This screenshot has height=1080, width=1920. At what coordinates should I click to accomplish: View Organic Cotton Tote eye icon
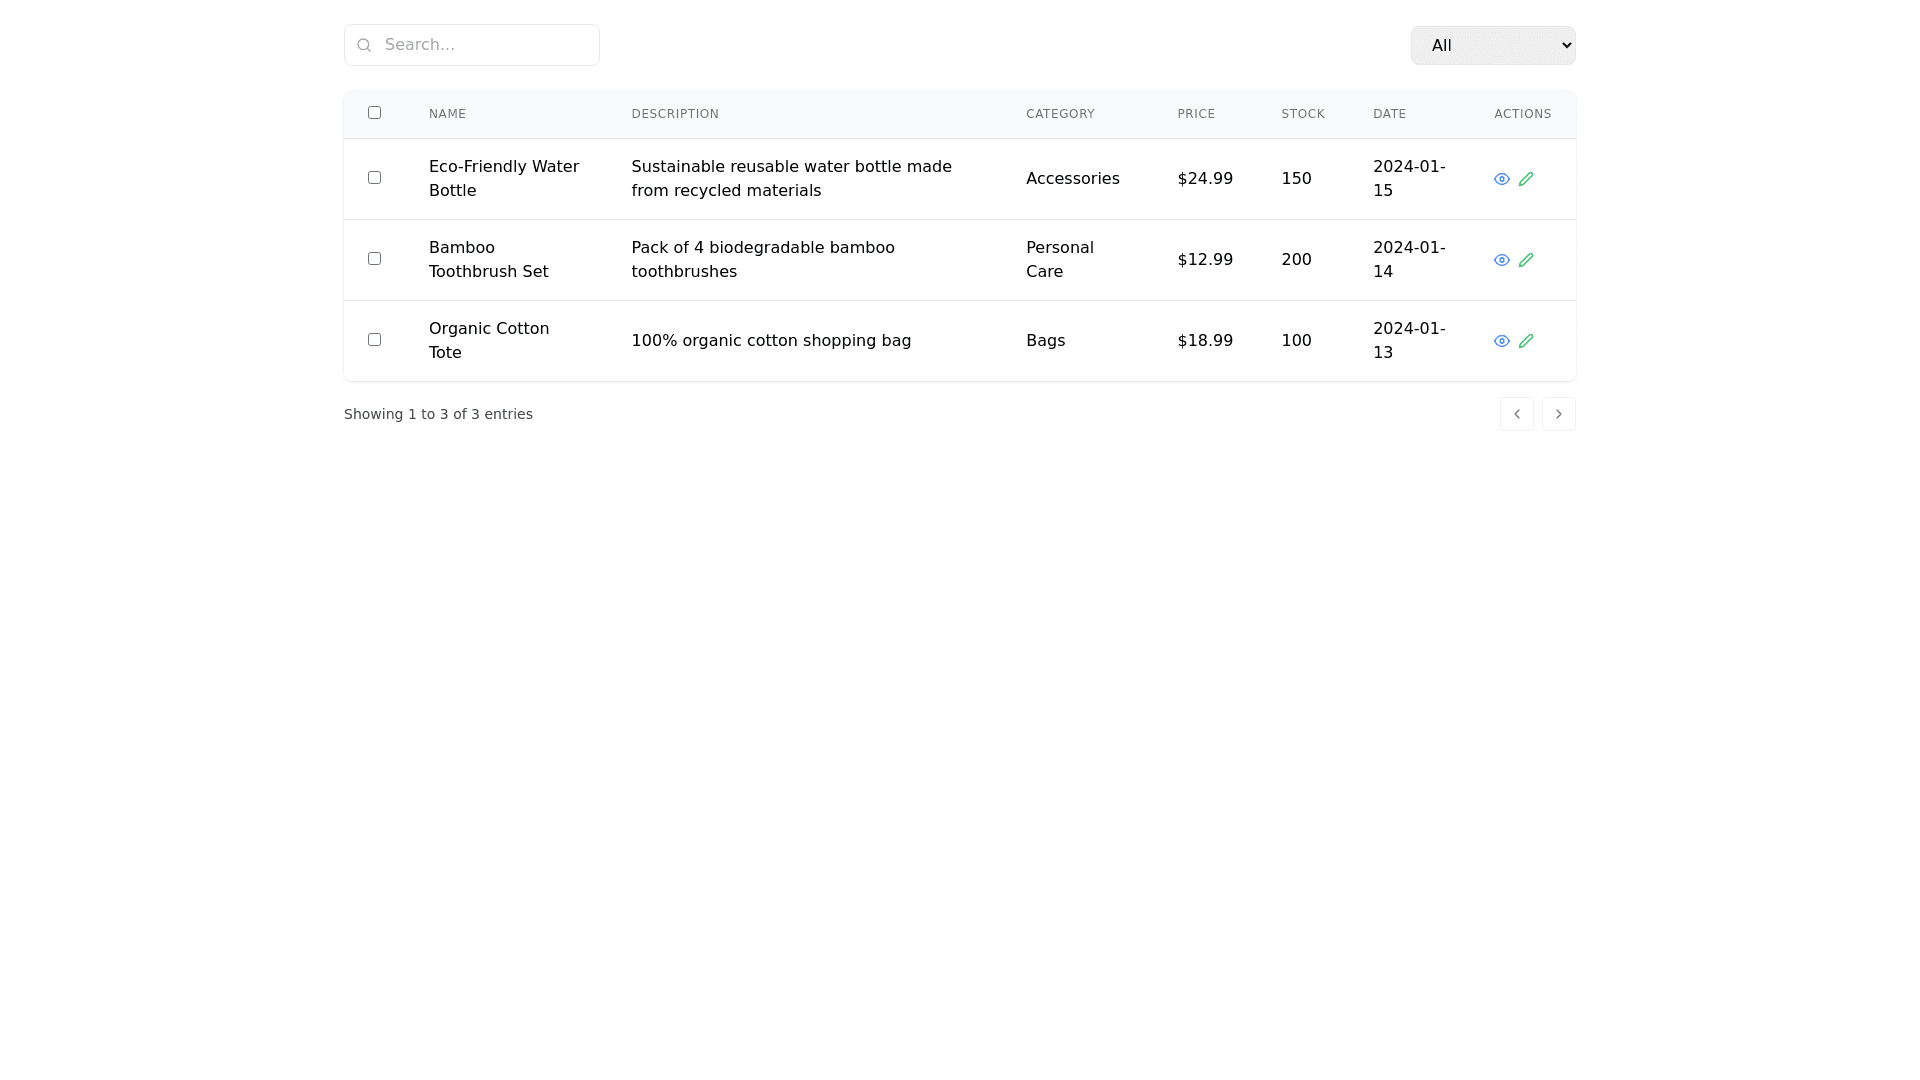(1501, 341)
